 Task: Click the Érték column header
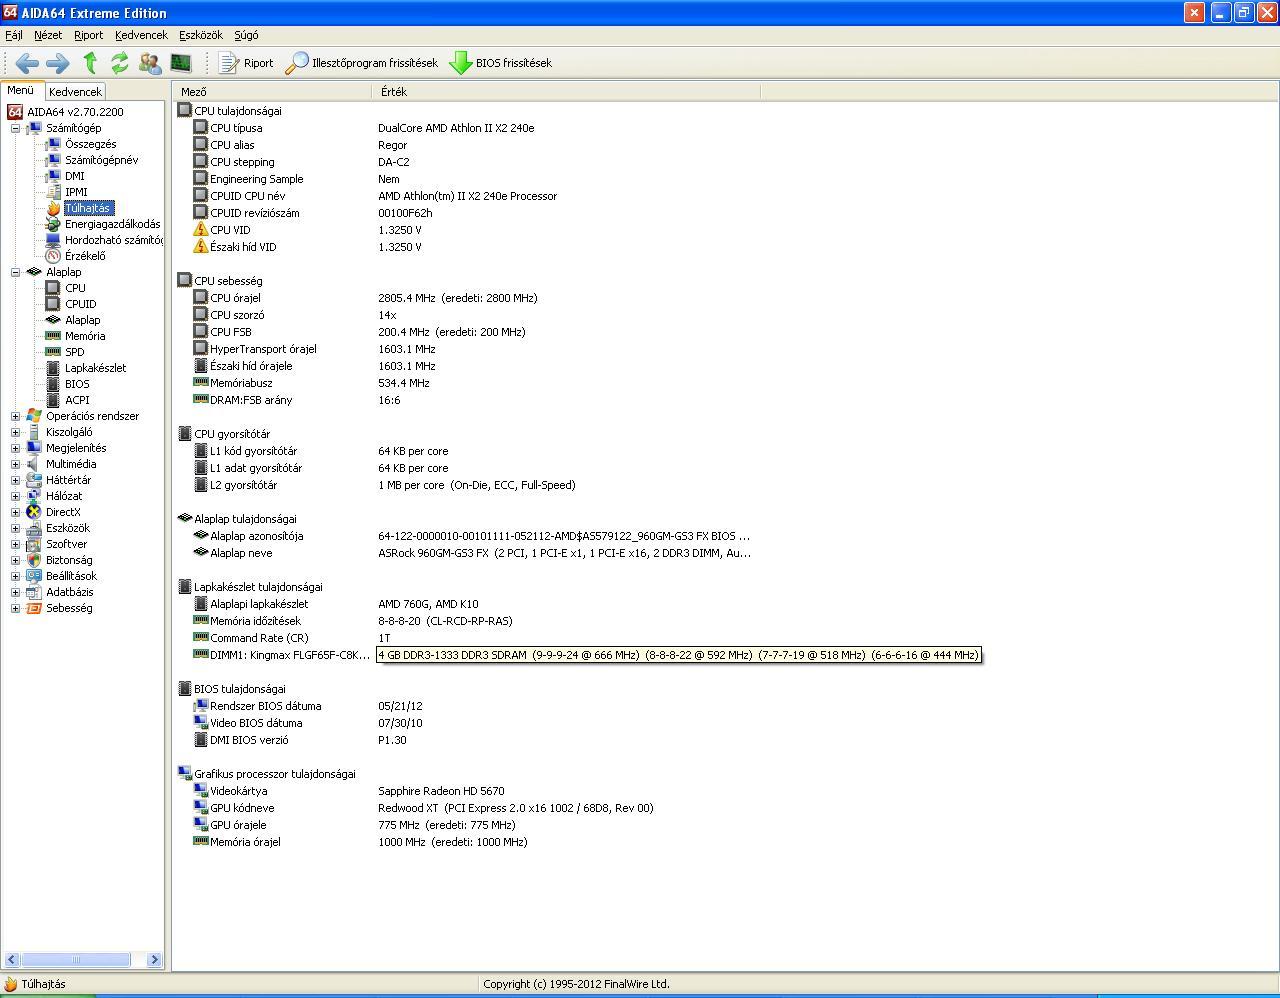566,92
